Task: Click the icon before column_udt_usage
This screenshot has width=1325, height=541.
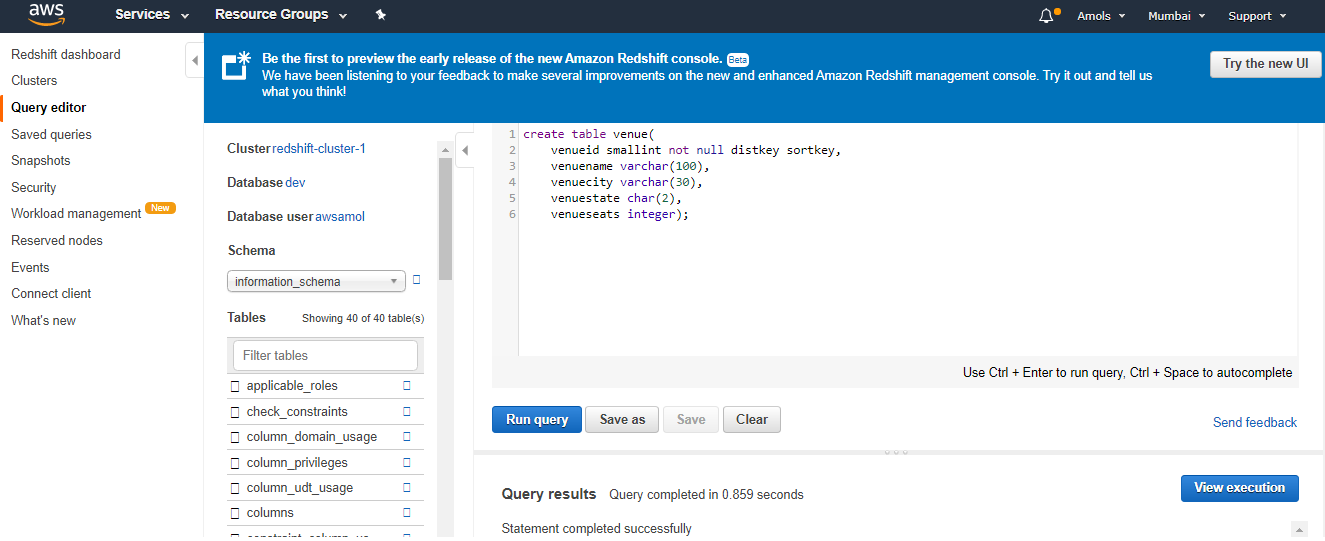Action: [x=235, y=488]
